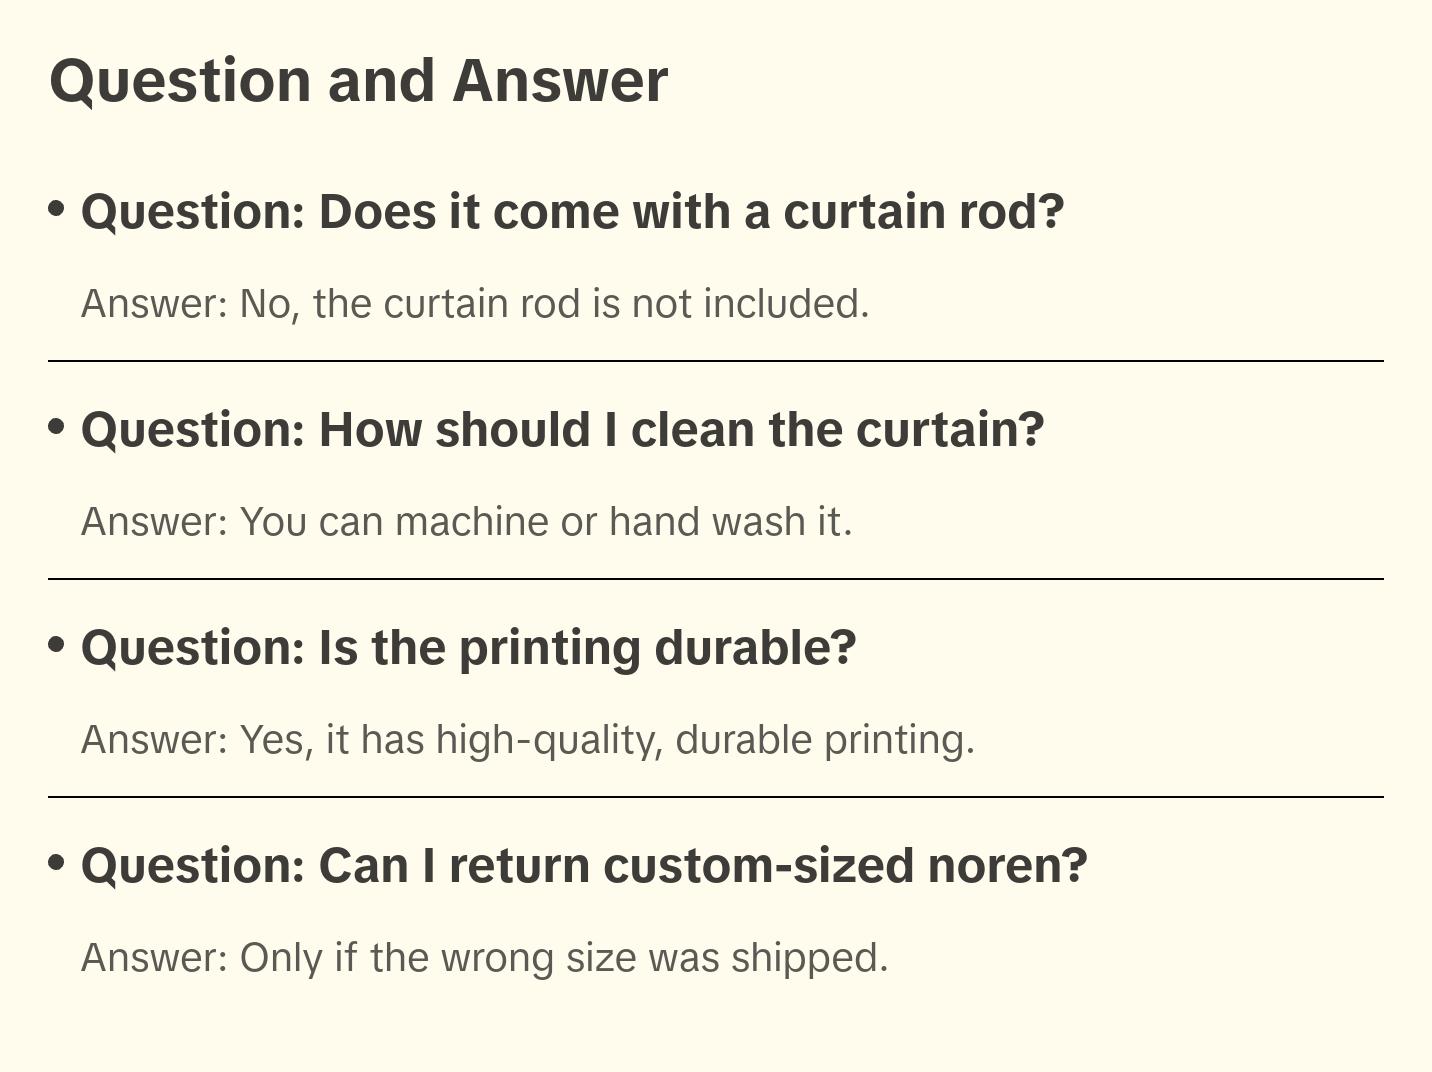Select the question "How should I clean the curtain?"
1432x1072 pixels.
[562, 430]
